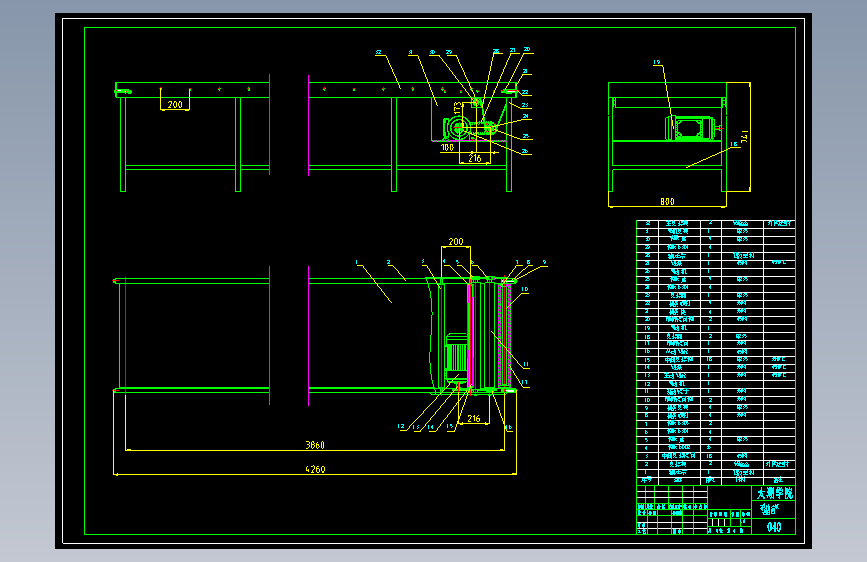Click the 800 width dimension text

tap(667, 201)
